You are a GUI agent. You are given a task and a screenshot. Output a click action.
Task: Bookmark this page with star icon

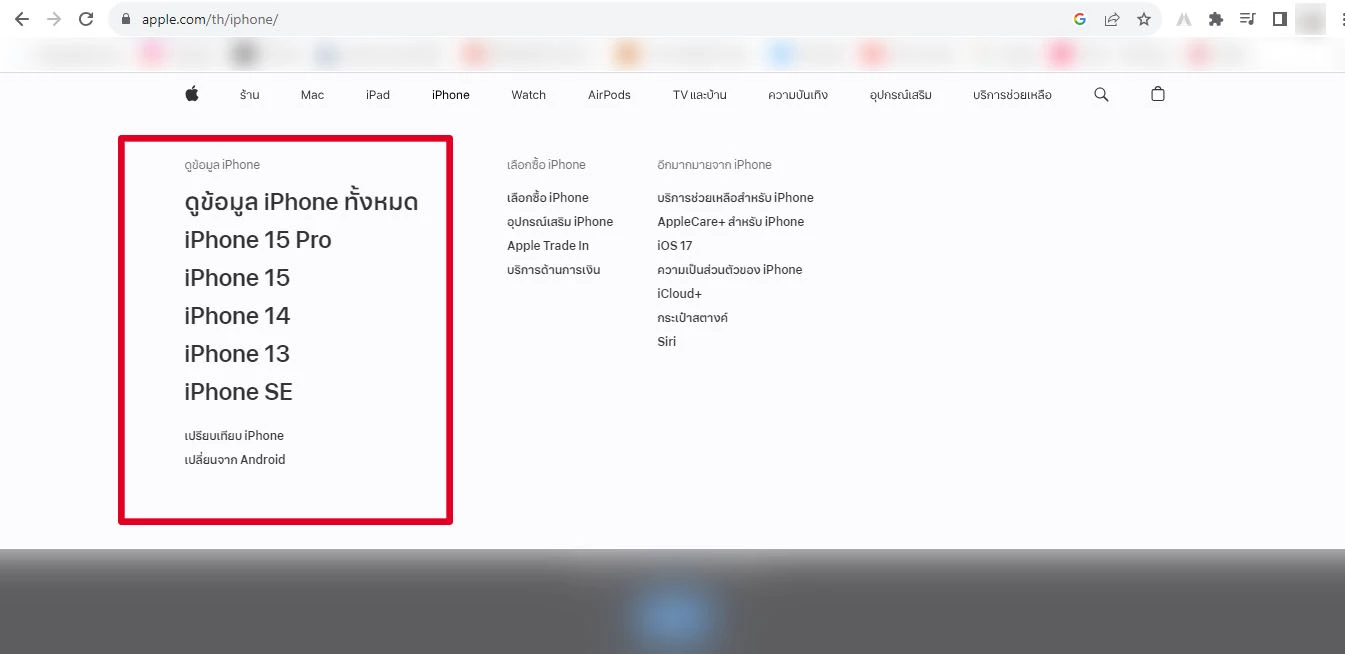coord(1144,19)
